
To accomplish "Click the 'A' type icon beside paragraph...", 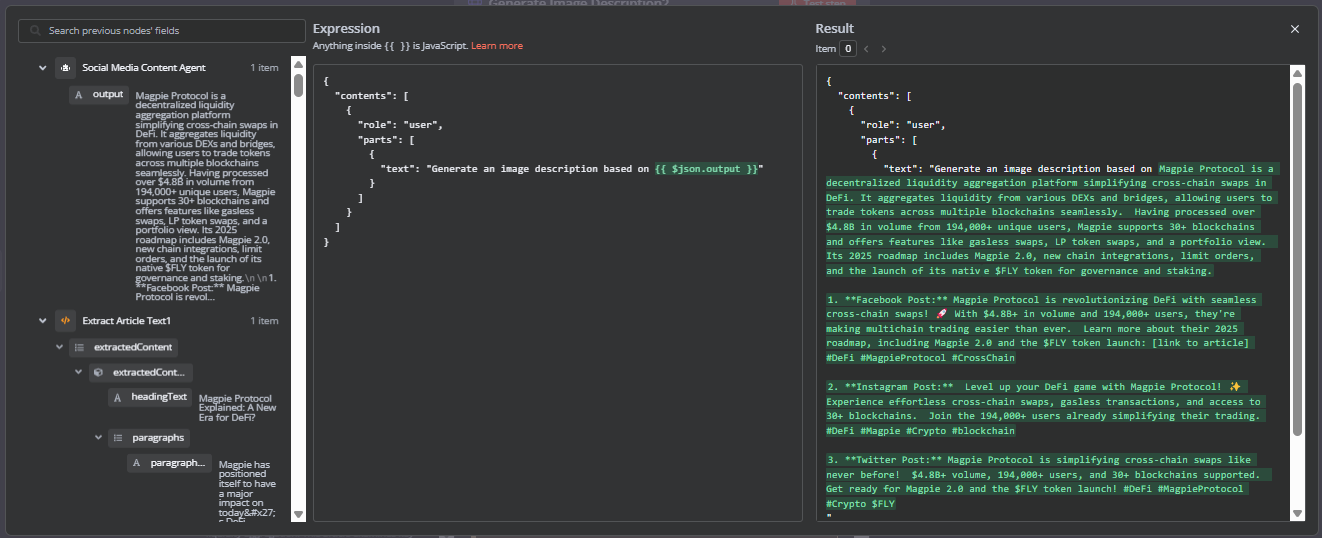I will (x=136, y=463).
